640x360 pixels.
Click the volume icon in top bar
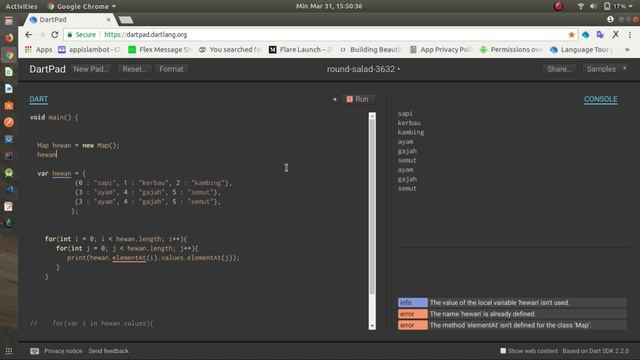pos(593,6)
